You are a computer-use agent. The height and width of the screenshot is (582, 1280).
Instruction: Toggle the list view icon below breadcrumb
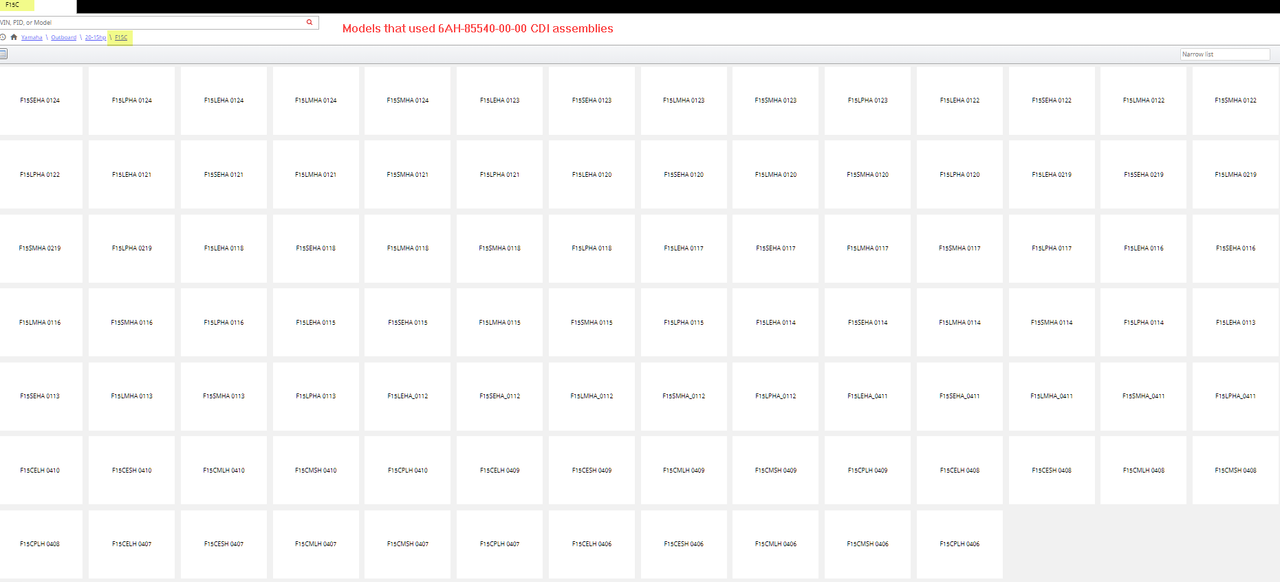3,54
